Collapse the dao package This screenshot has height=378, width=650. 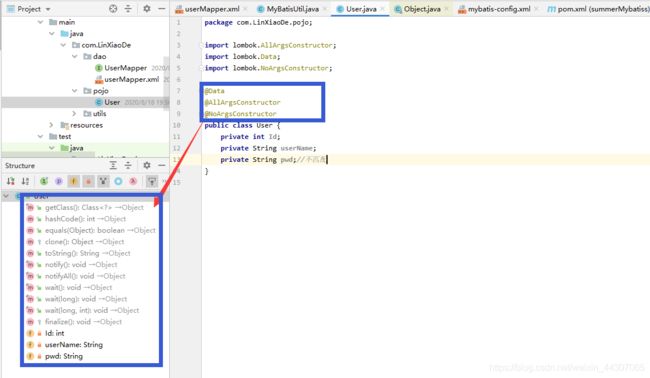[x=75, y=56]
